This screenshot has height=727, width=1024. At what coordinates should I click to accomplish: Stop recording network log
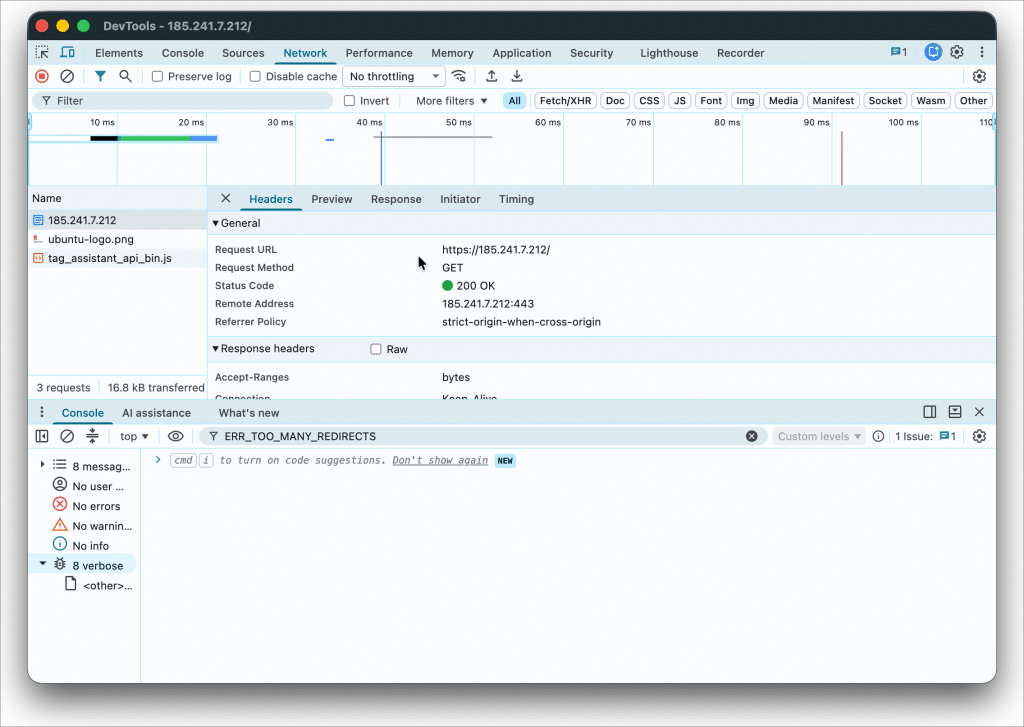click(x=42, y=76)
